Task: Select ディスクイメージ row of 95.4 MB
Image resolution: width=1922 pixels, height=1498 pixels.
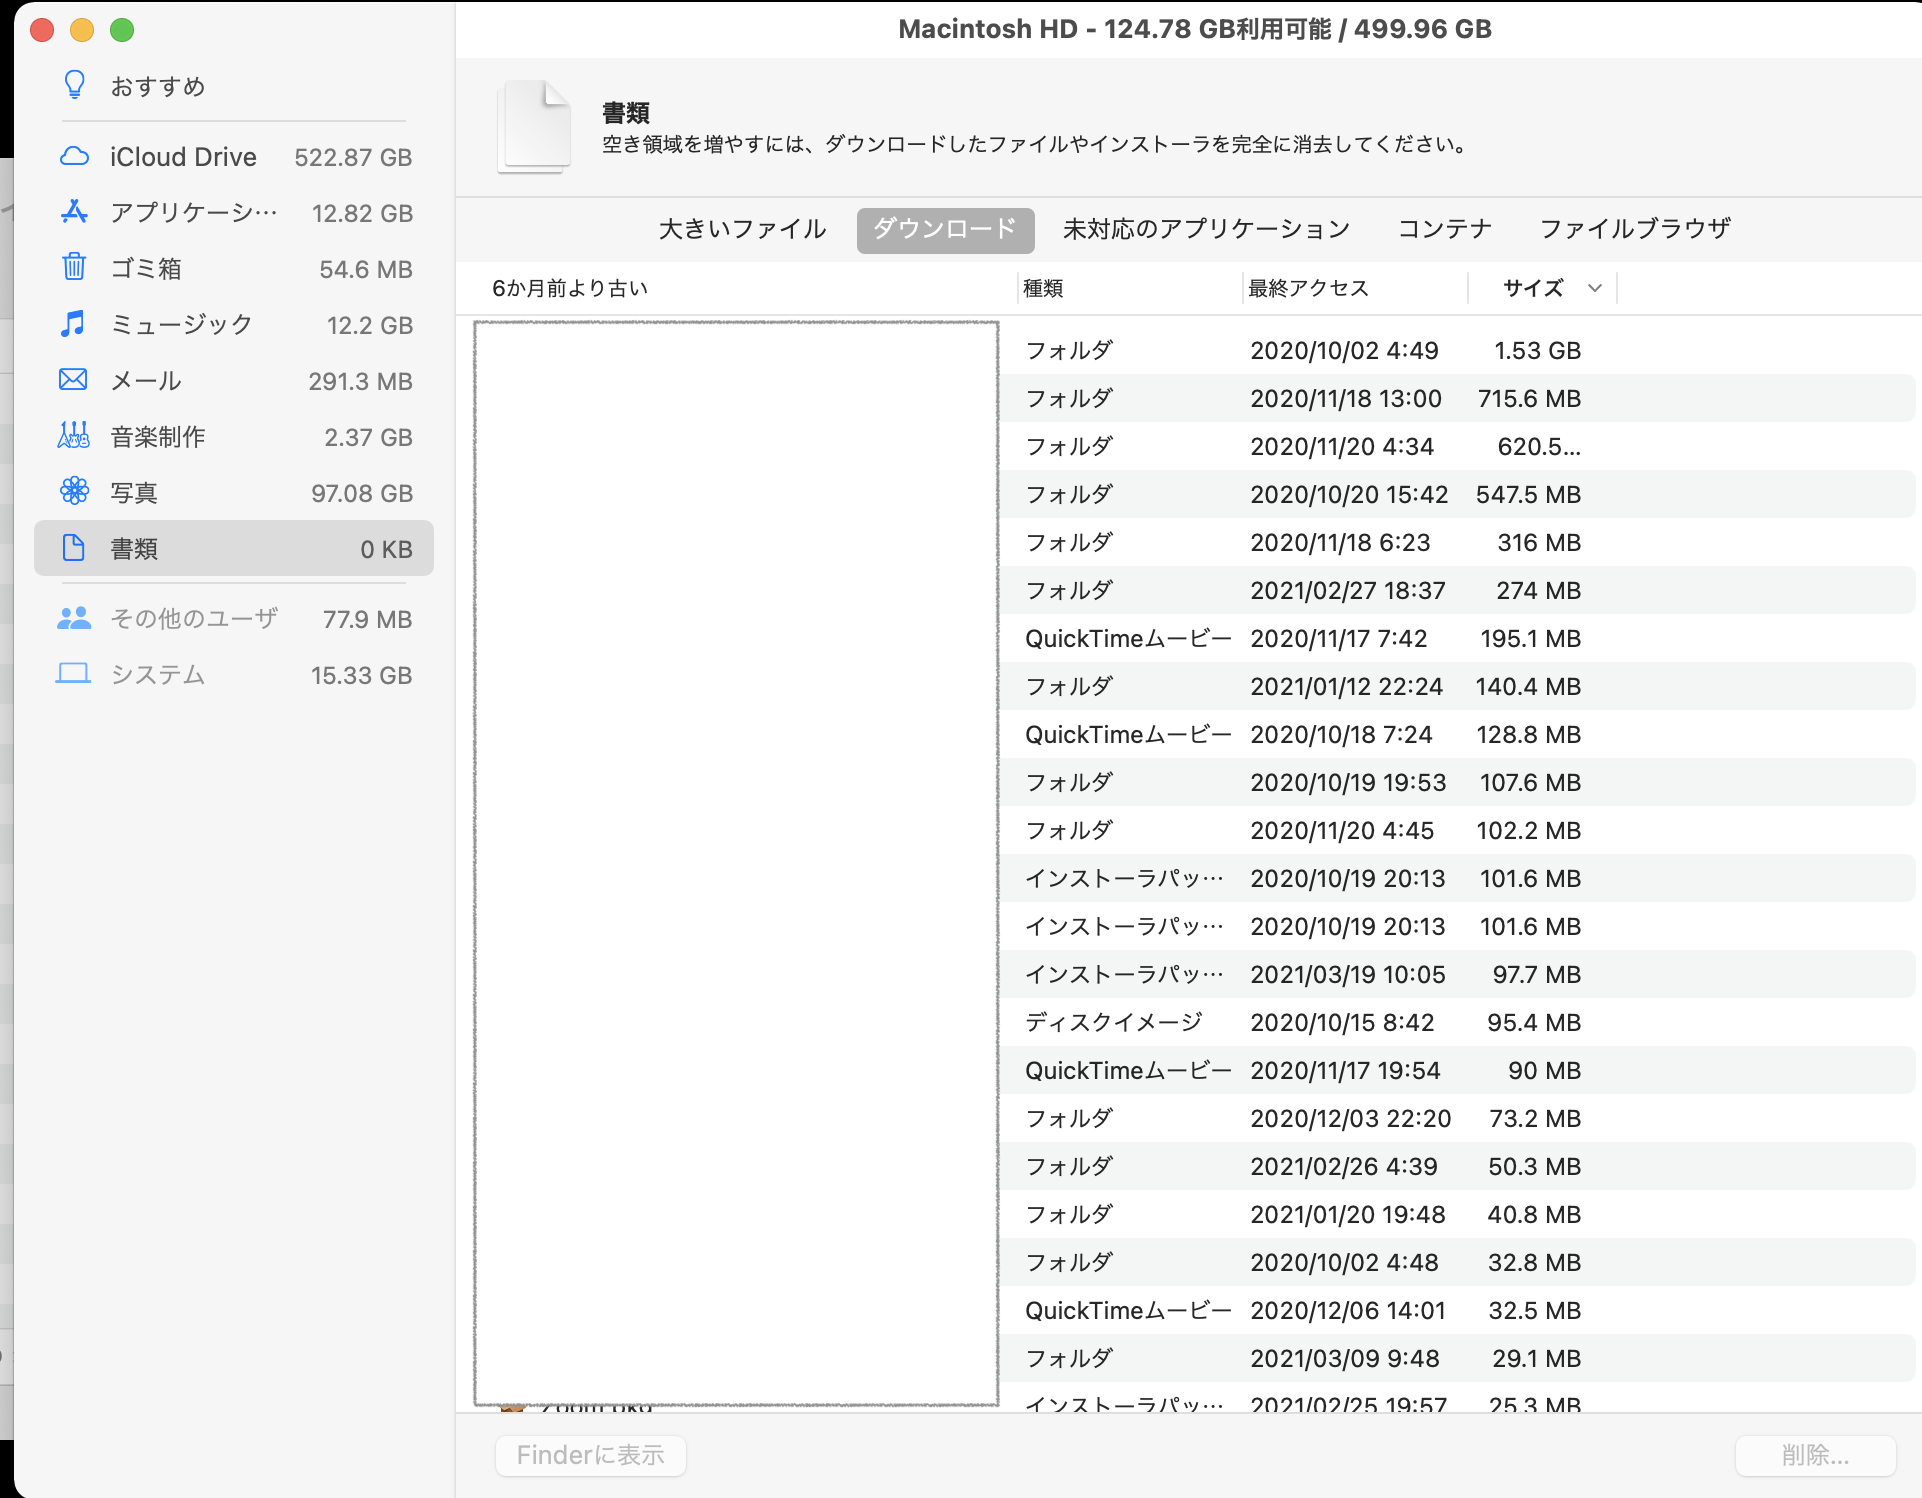Action: point(1300,1022)
